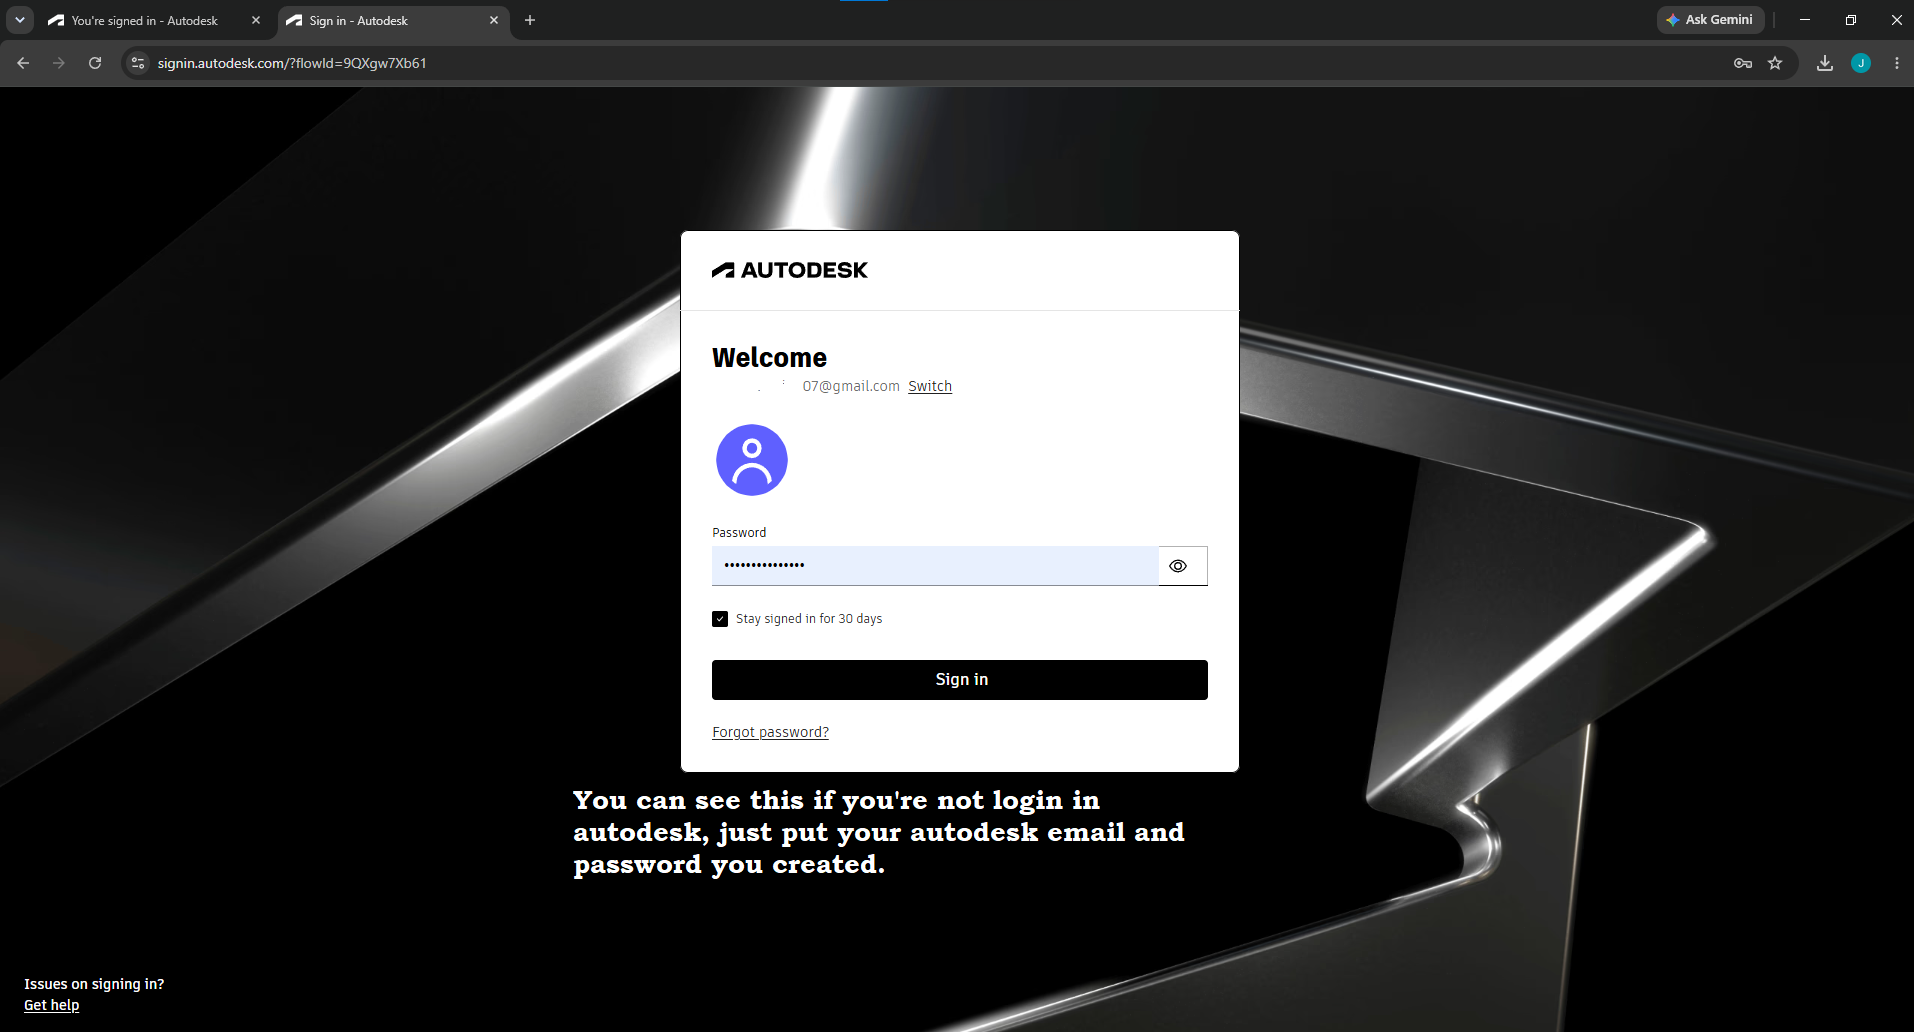Go back to the previous page
This screenshot has height=1032, width=1914.
coord(23,63)
